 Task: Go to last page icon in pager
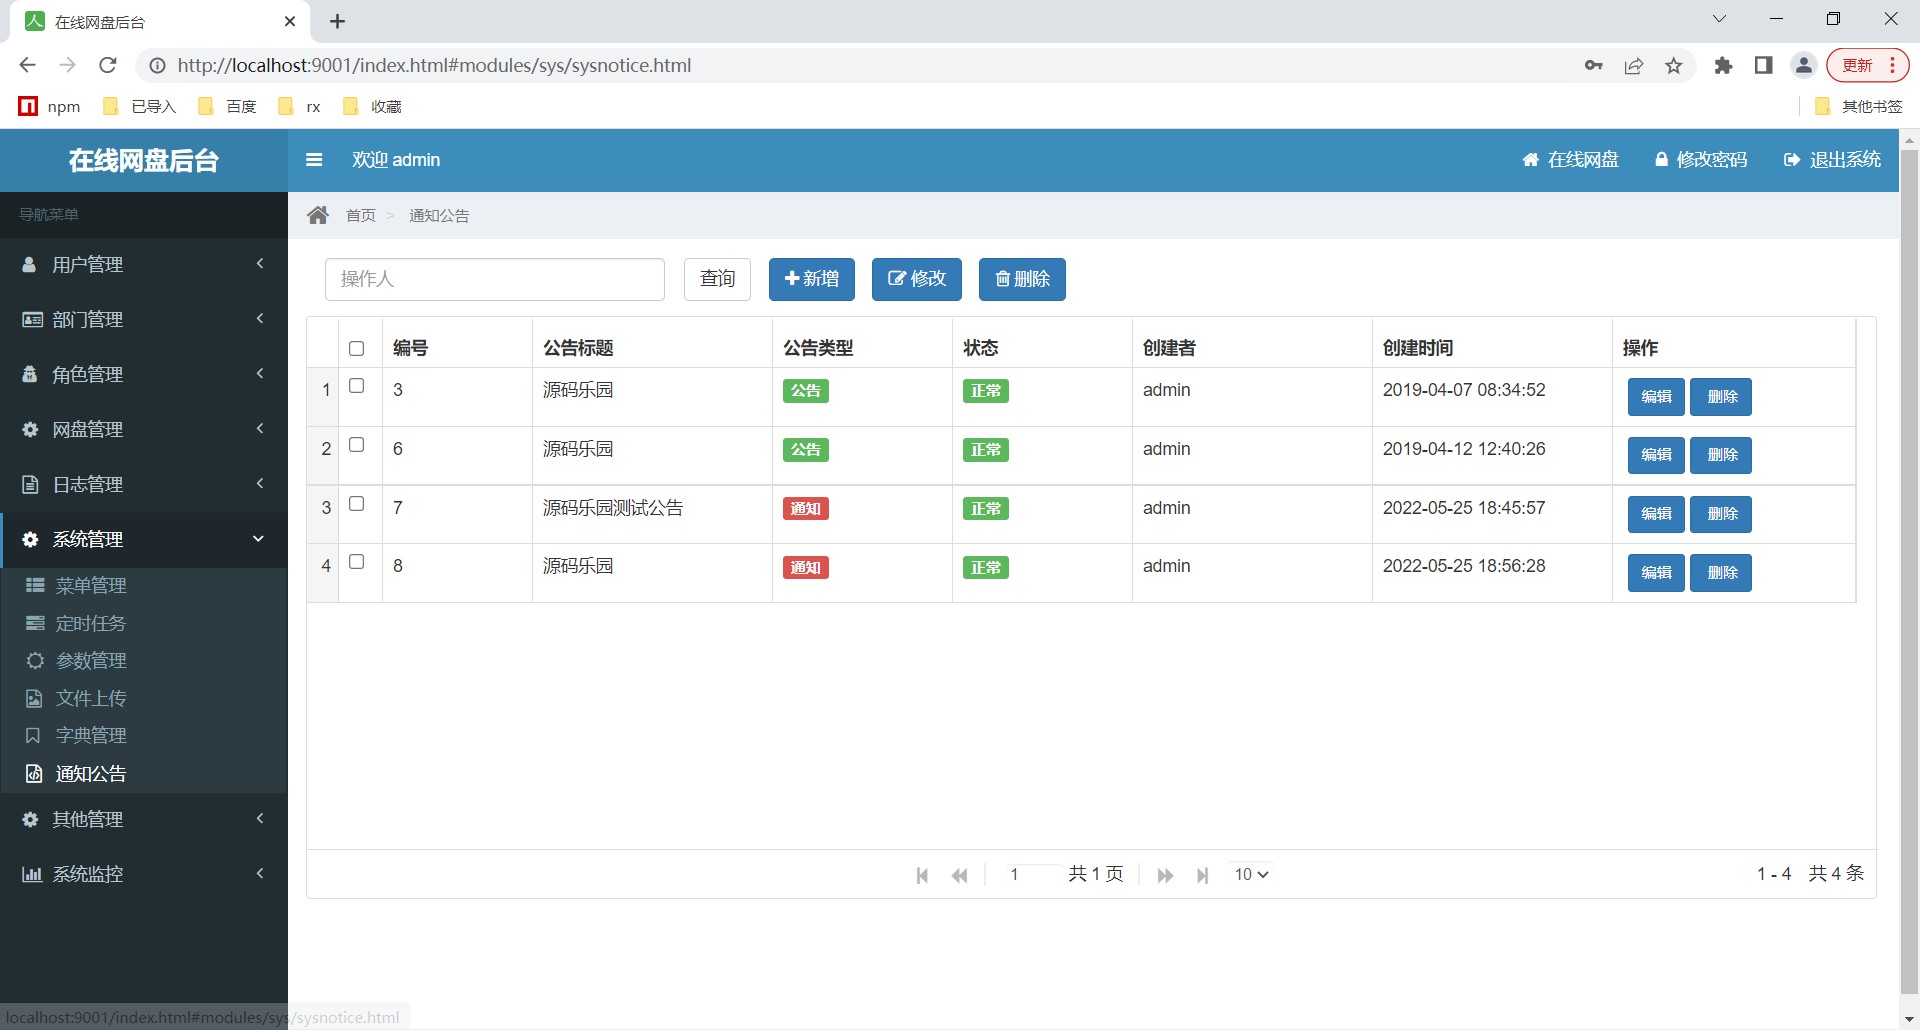(x=1203, y=875)
